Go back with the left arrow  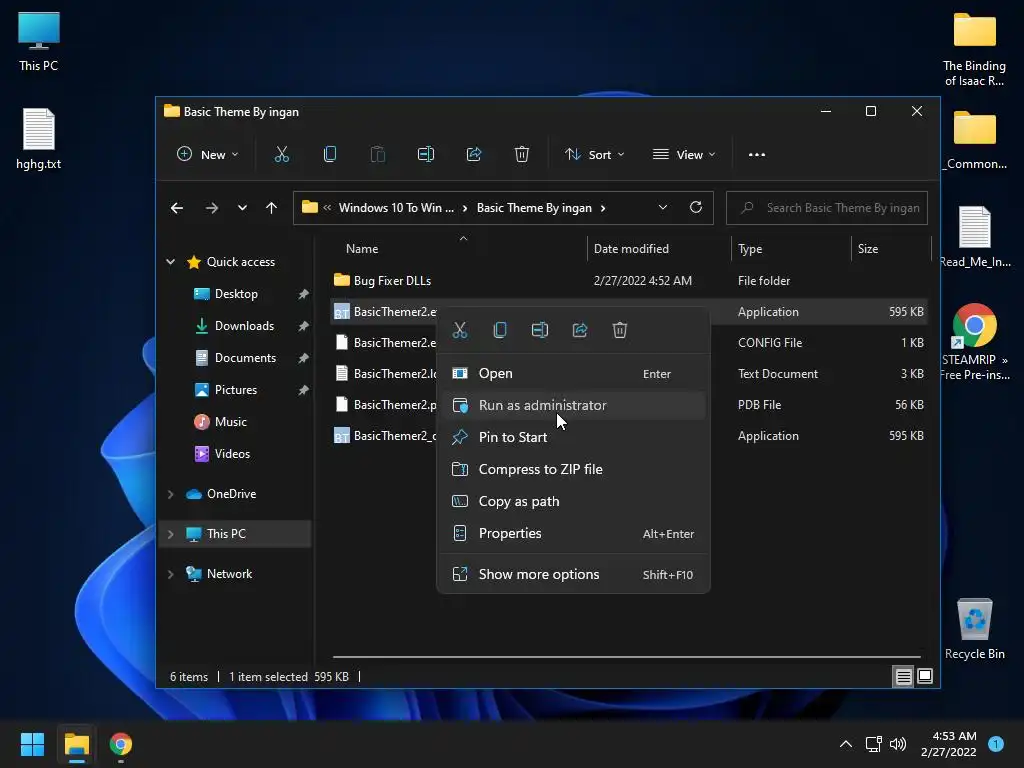point(177,208)
